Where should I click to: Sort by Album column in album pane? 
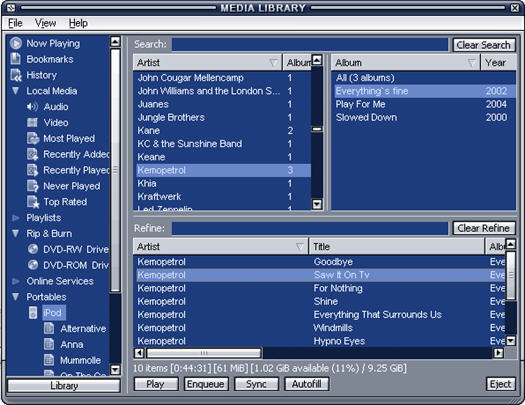(406, 63)
